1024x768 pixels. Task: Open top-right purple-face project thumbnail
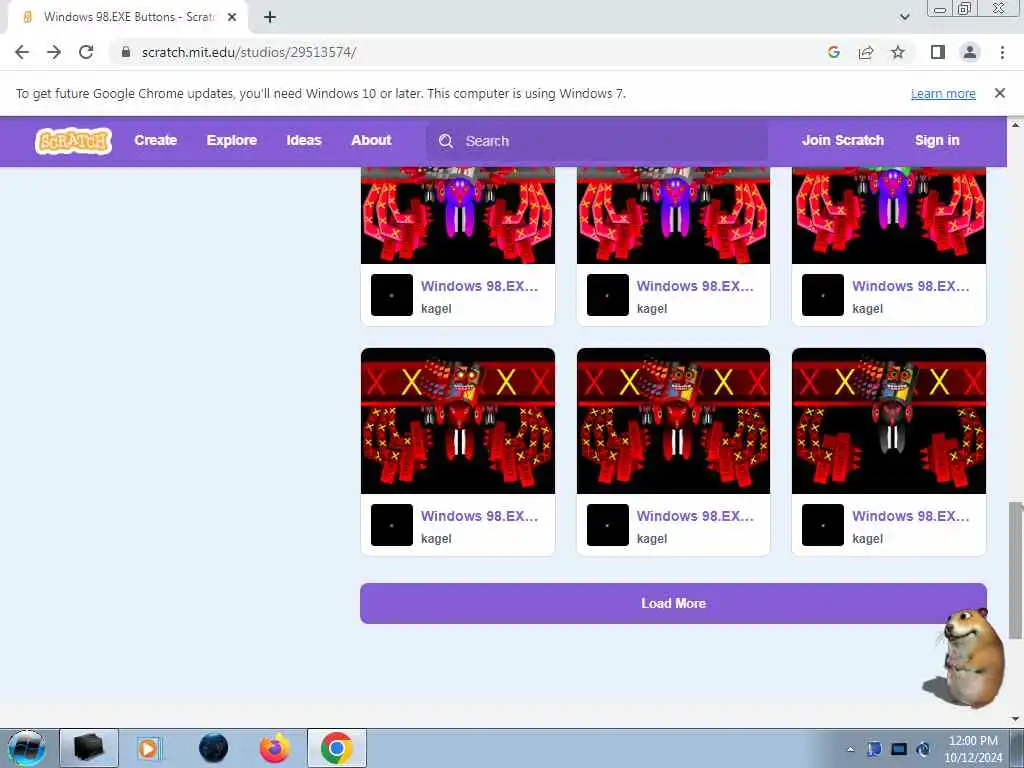point(889,216)
